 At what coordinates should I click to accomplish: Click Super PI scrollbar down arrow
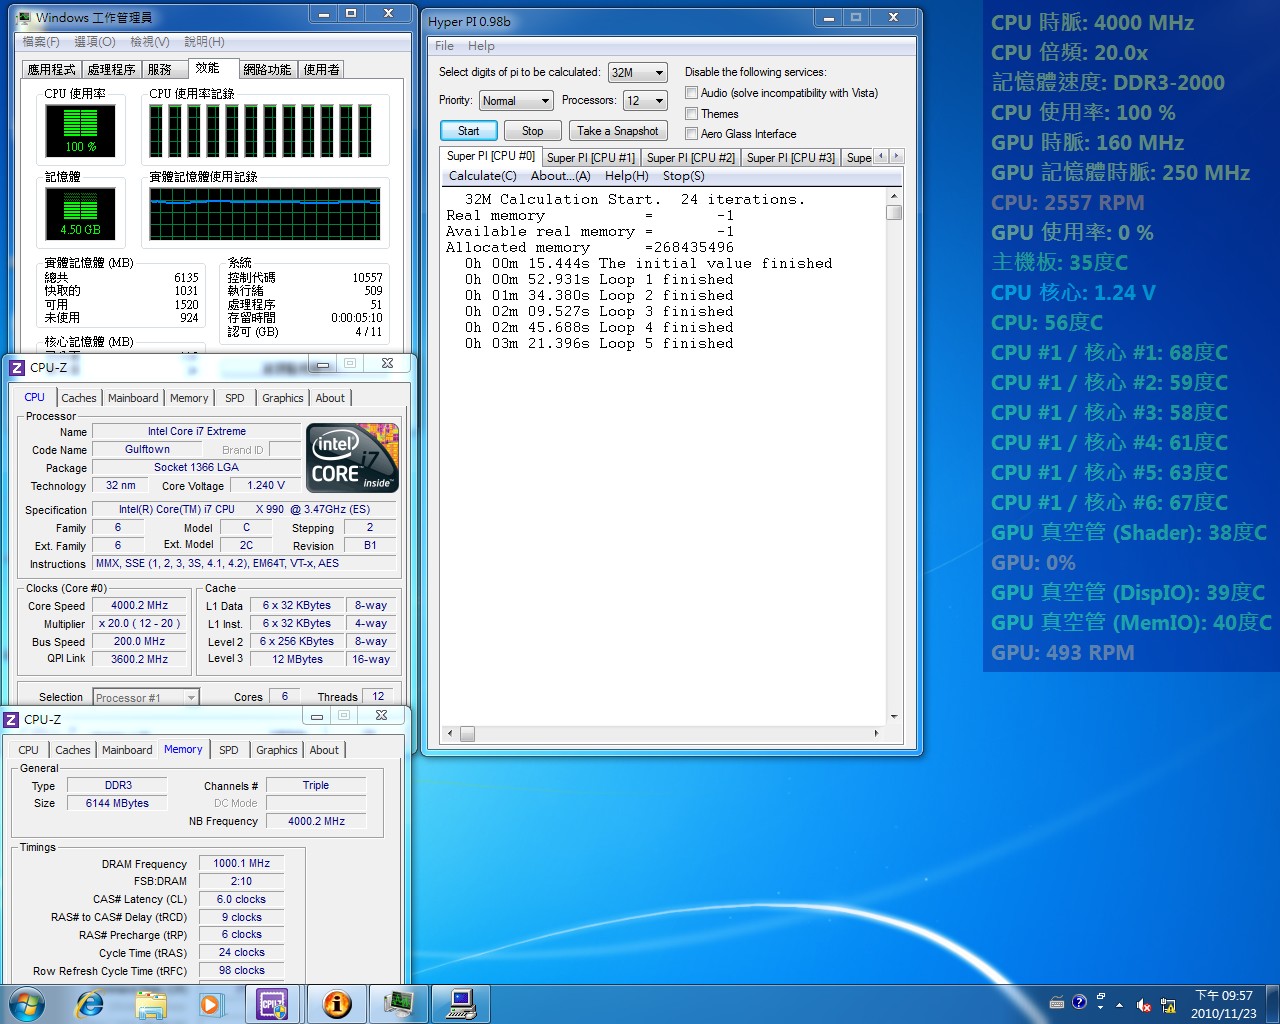pos(894,717)
